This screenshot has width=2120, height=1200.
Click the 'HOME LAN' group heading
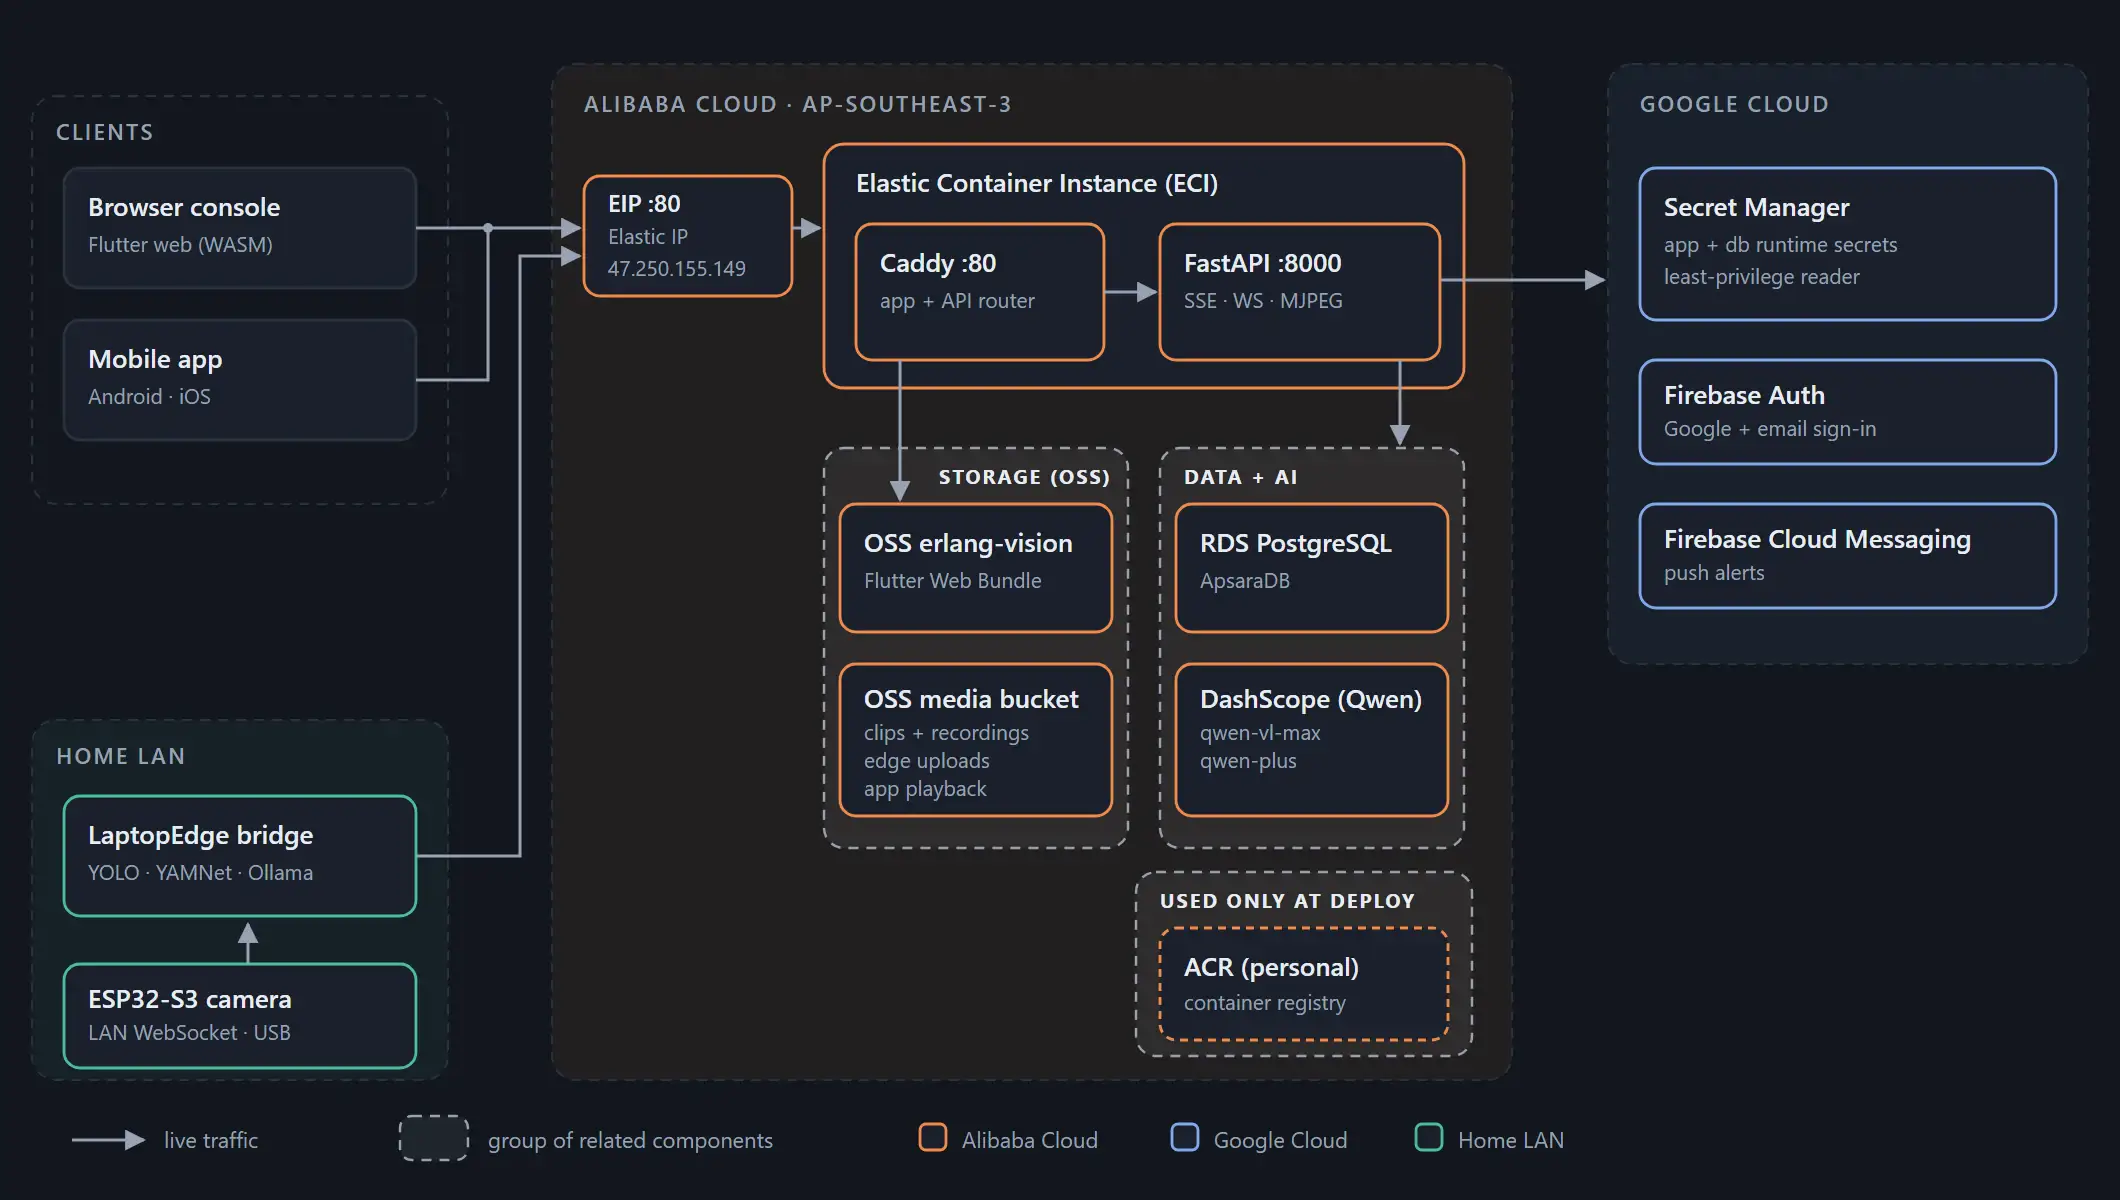(121, 756)
